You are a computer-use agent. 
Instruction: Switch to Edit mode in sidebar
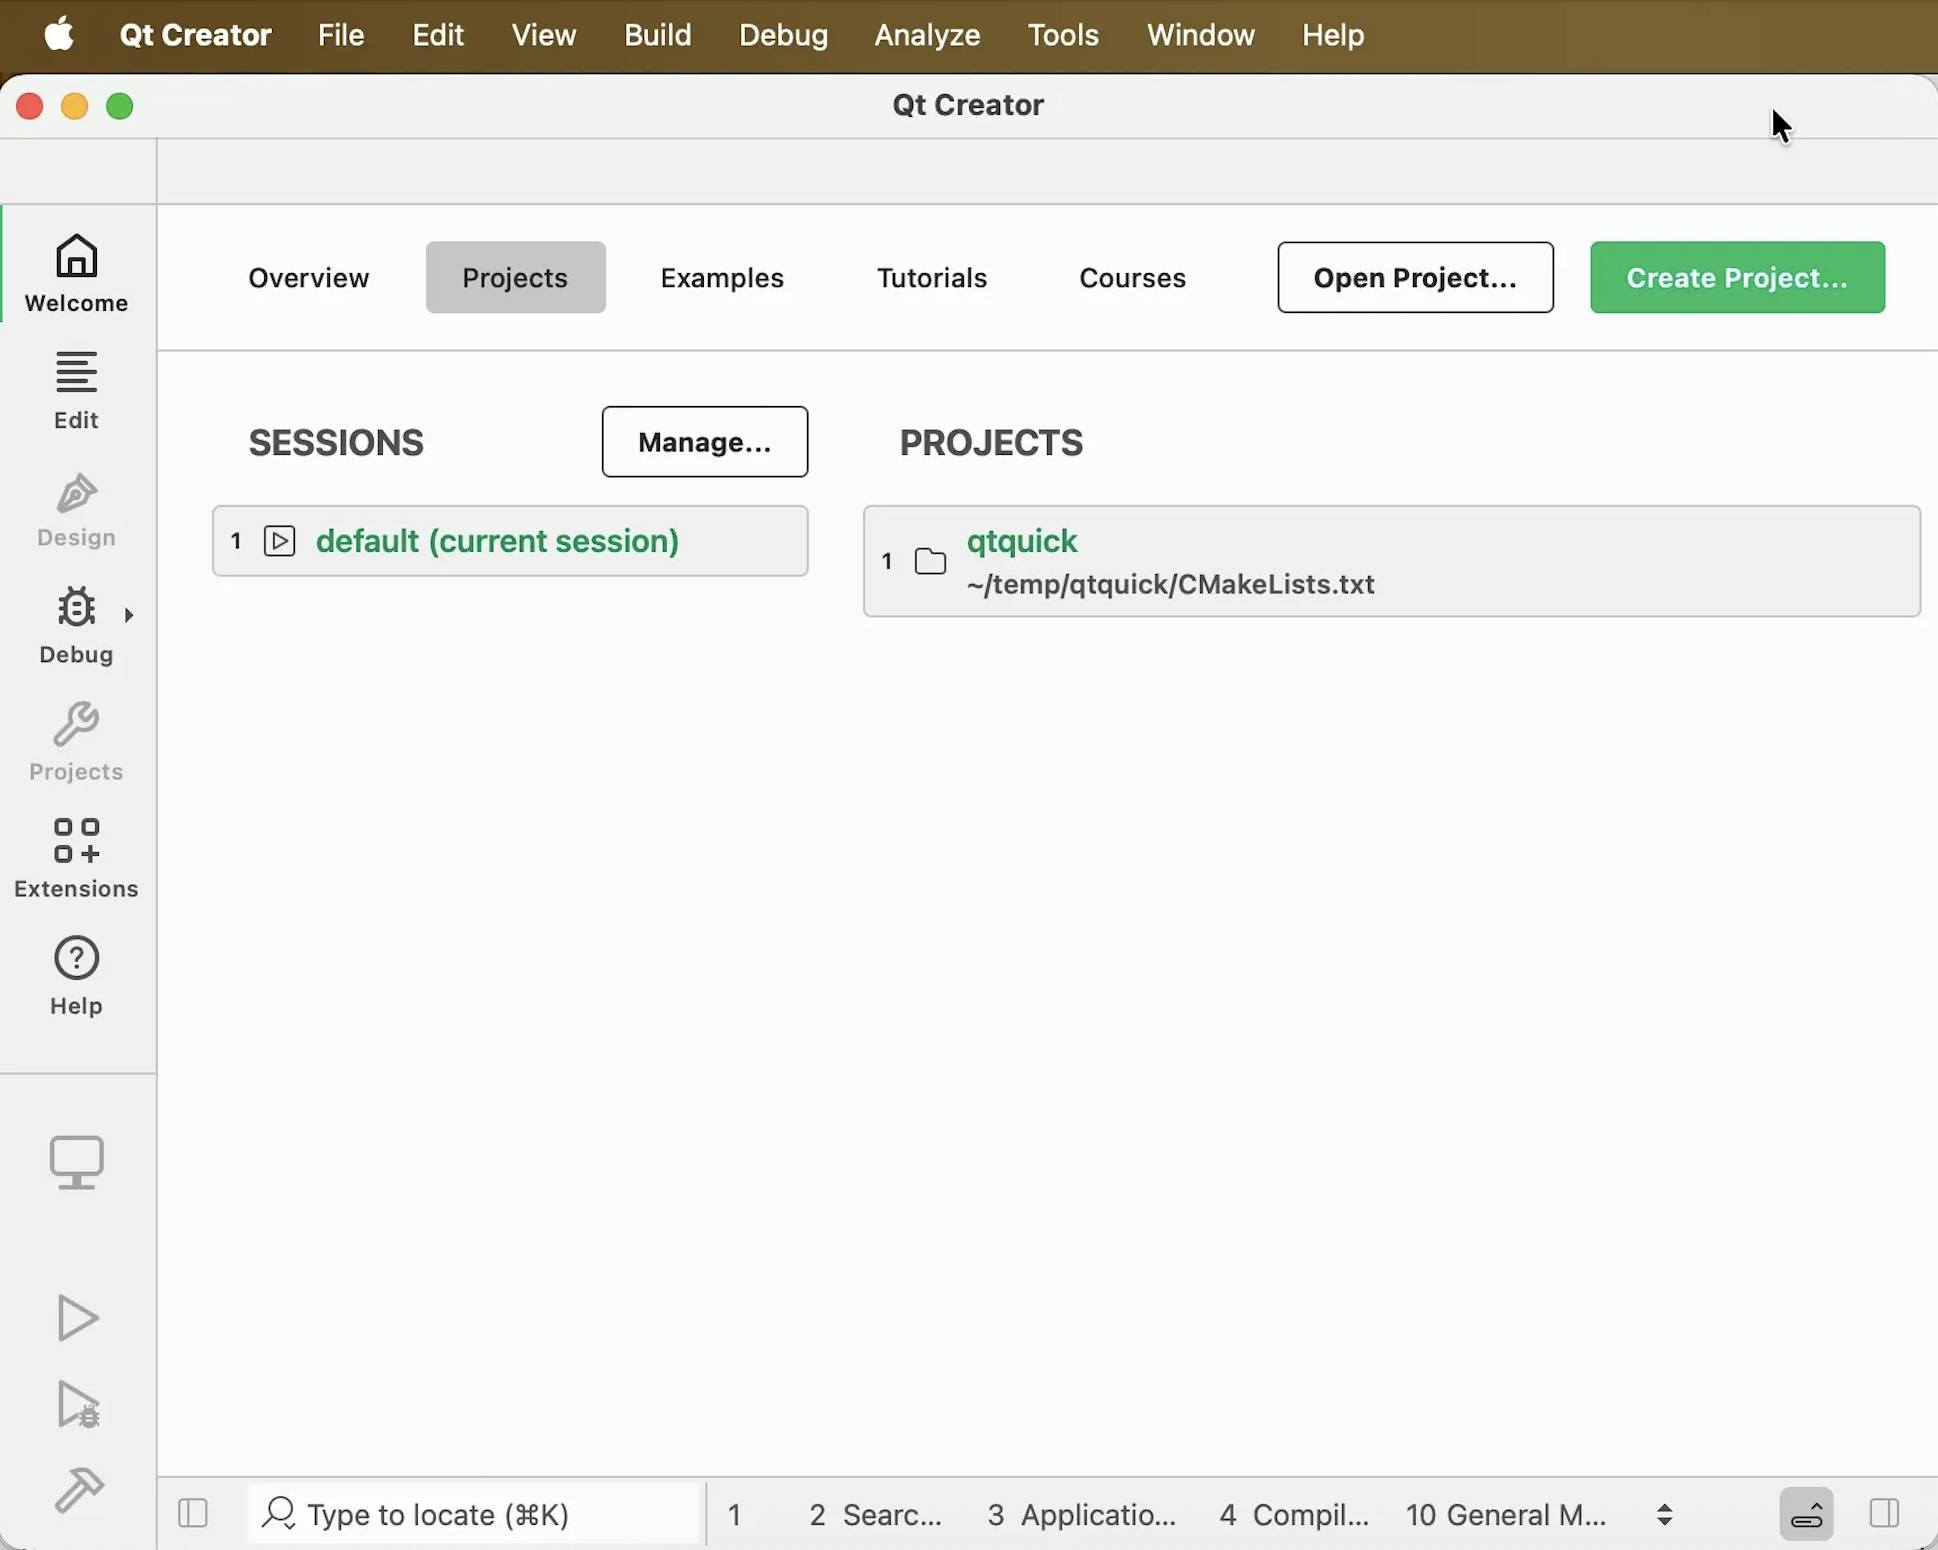[x=77, y=390]
